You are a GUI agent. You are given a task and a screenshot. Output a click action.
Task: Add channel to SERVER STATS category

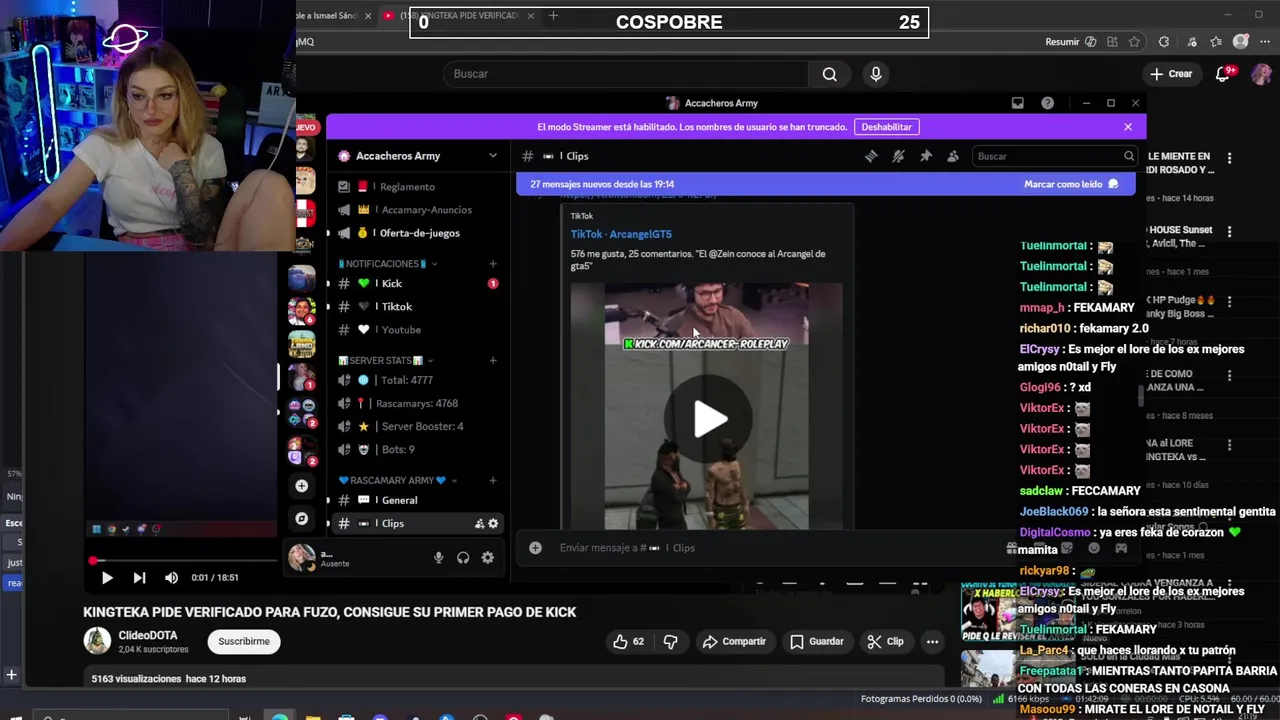coord(493,360)
